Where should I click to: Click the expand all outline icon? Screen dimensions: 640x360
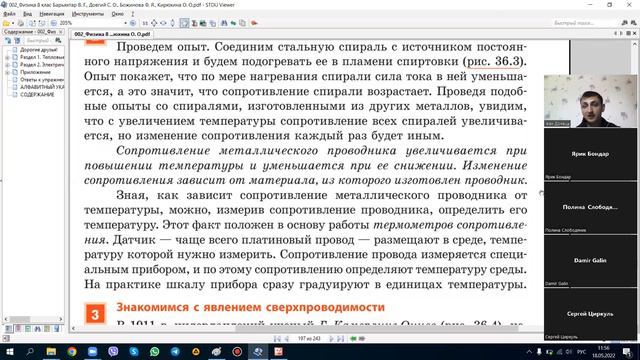8,40
